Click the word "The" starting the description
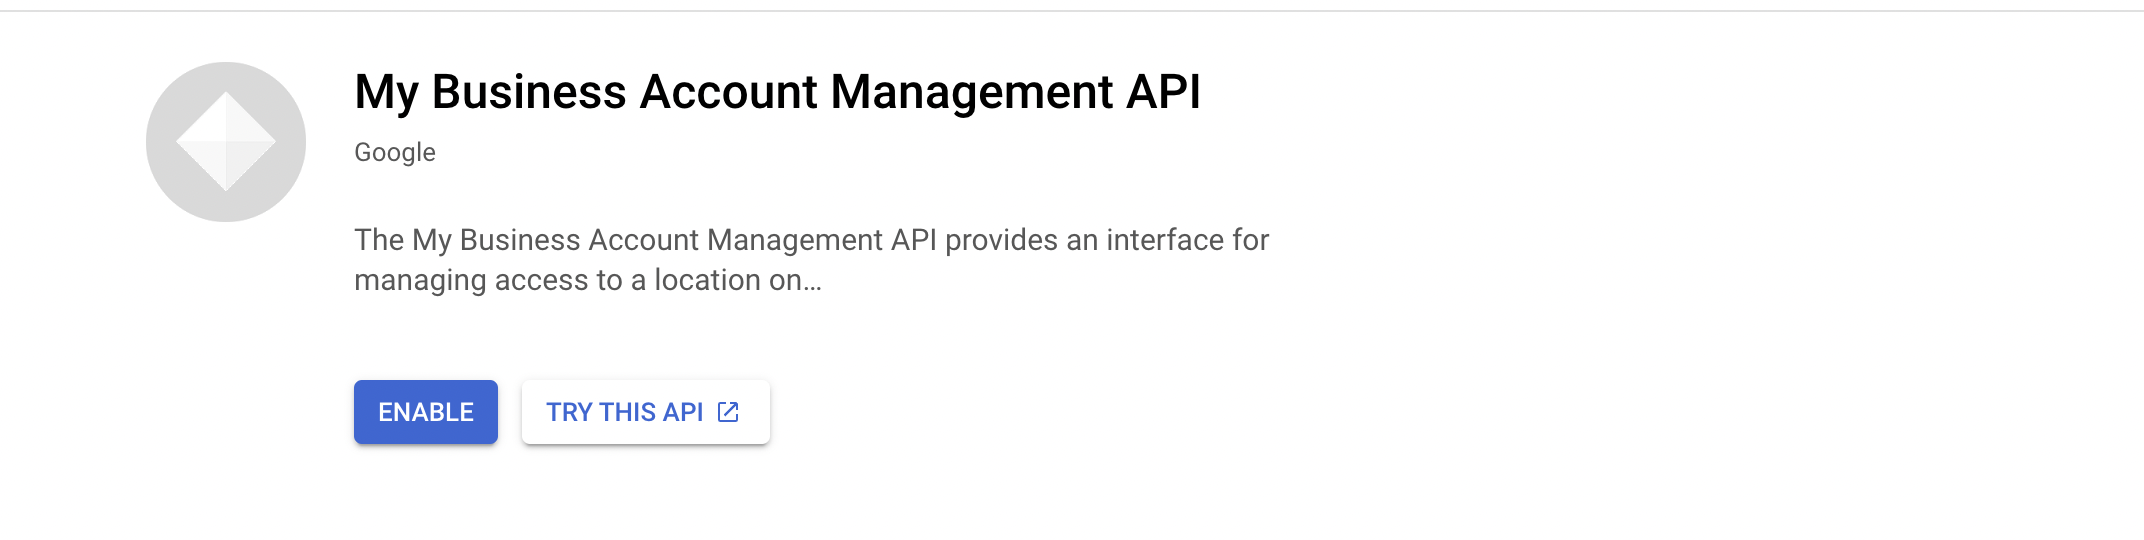Viewport: 2144px width, 540px height. (x=379, y=240)
